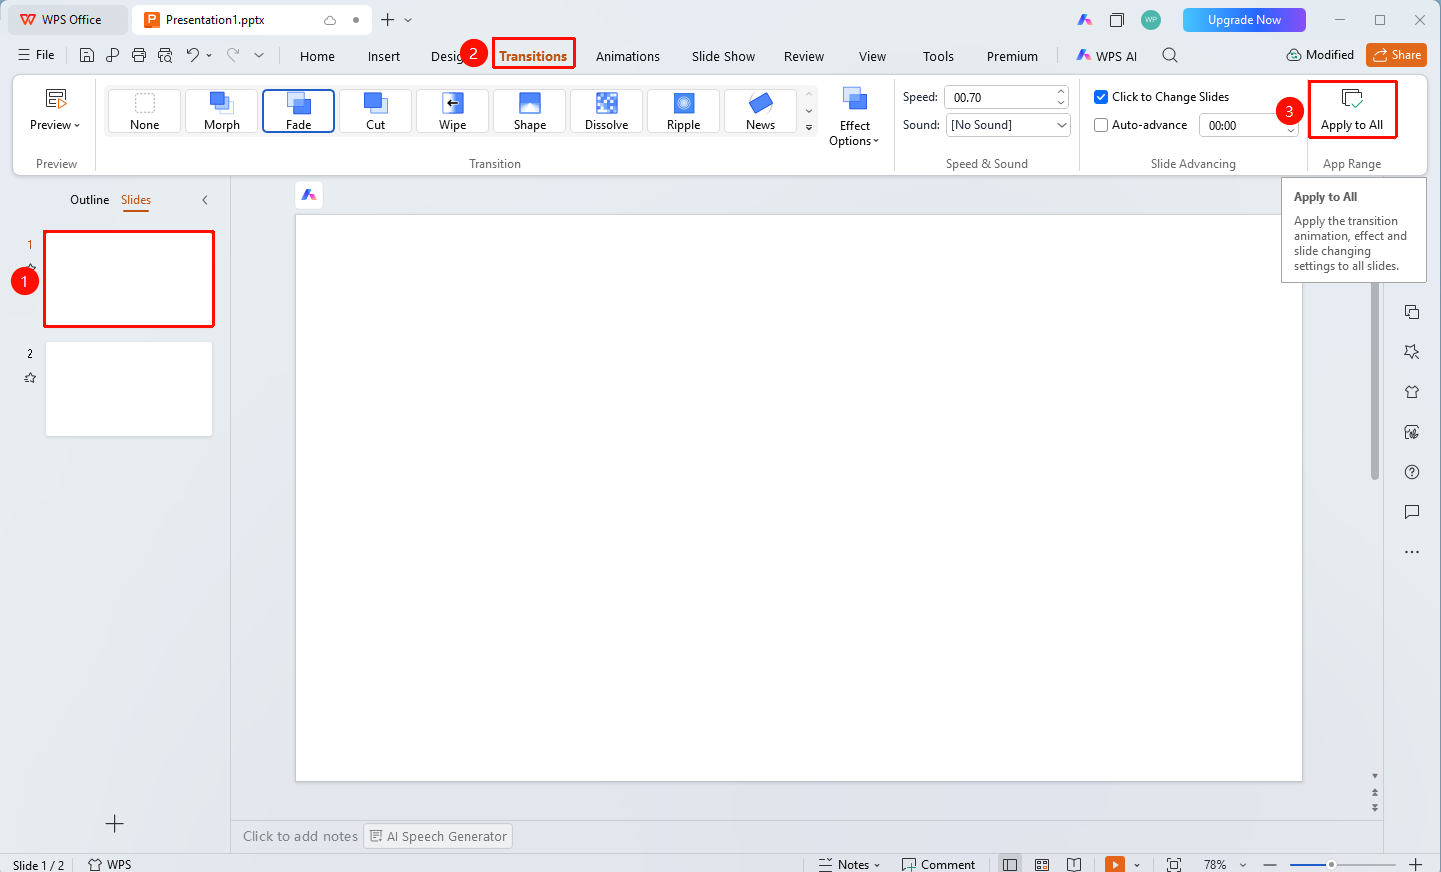The height and width of the screenshot is (872, 1441).
Task: Choose the News transition effect
Action: coord(760,111)
